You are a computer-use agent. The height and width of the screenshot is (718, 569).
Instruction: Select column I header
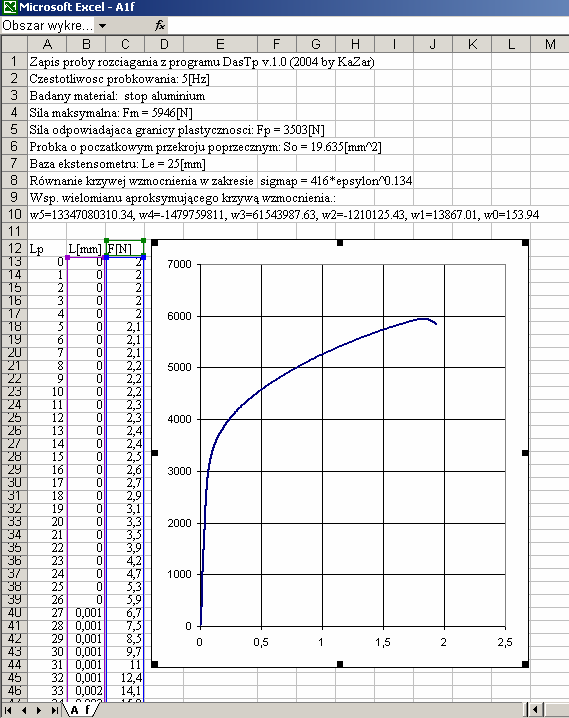(x=394, y=44)
